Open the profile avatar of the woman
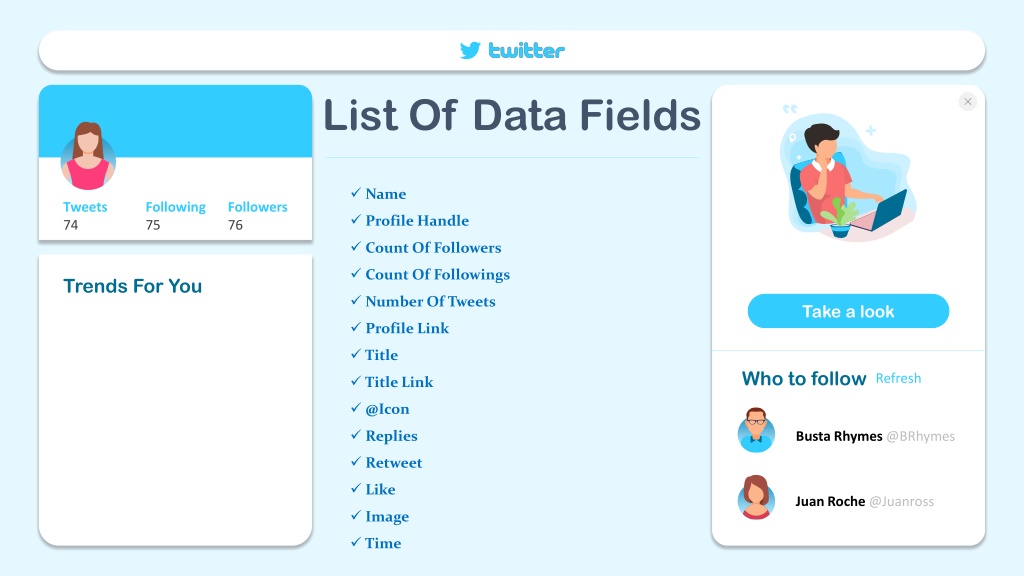This screenshot has width=1024, height=576. 88,156
